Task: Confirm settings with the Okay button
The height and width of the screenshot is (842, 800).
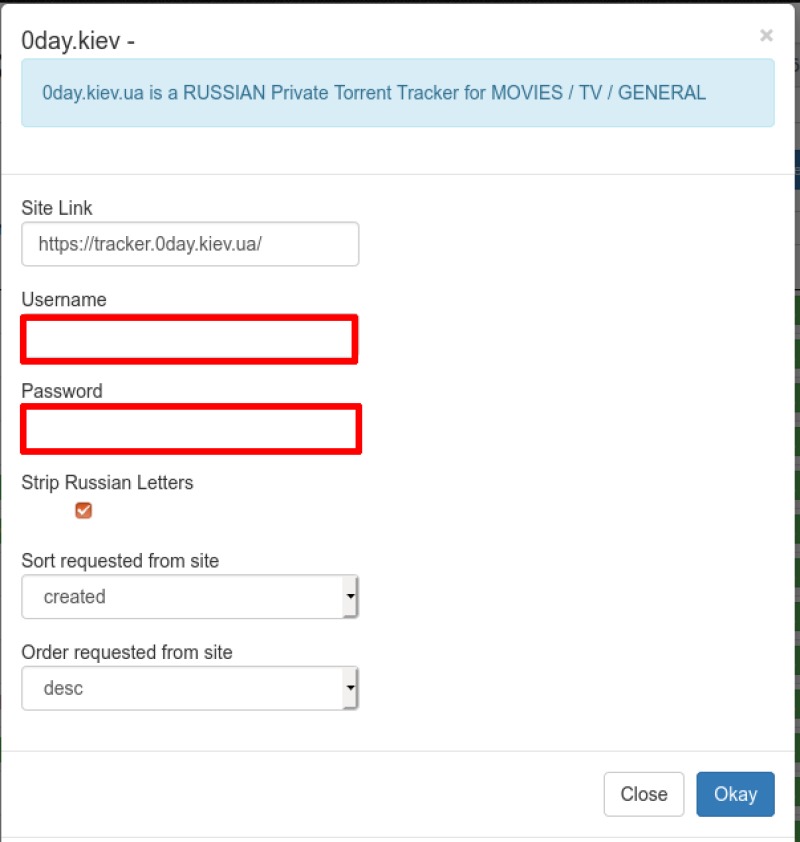Action: point(736,794)
